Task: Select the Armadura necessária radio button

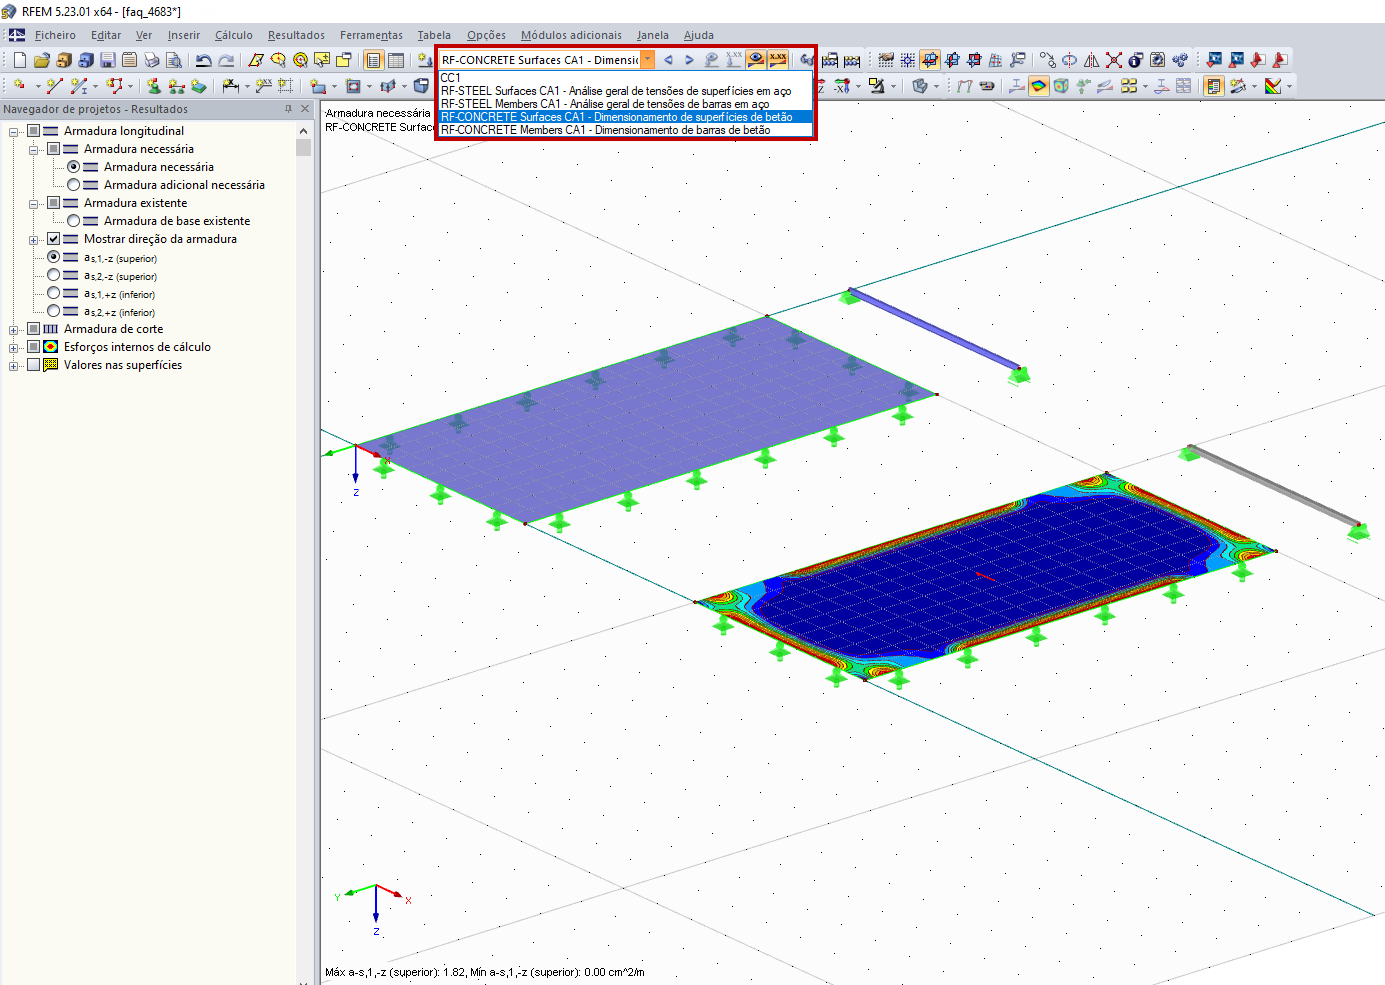Action: point(73,167)
